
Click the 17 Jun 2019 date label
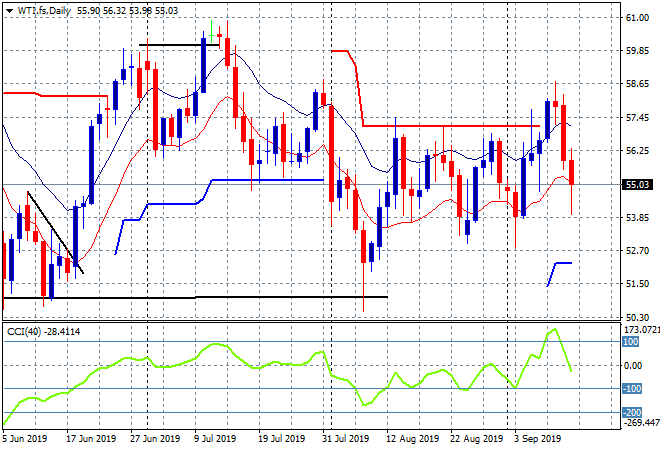click(x=91, y=439)
